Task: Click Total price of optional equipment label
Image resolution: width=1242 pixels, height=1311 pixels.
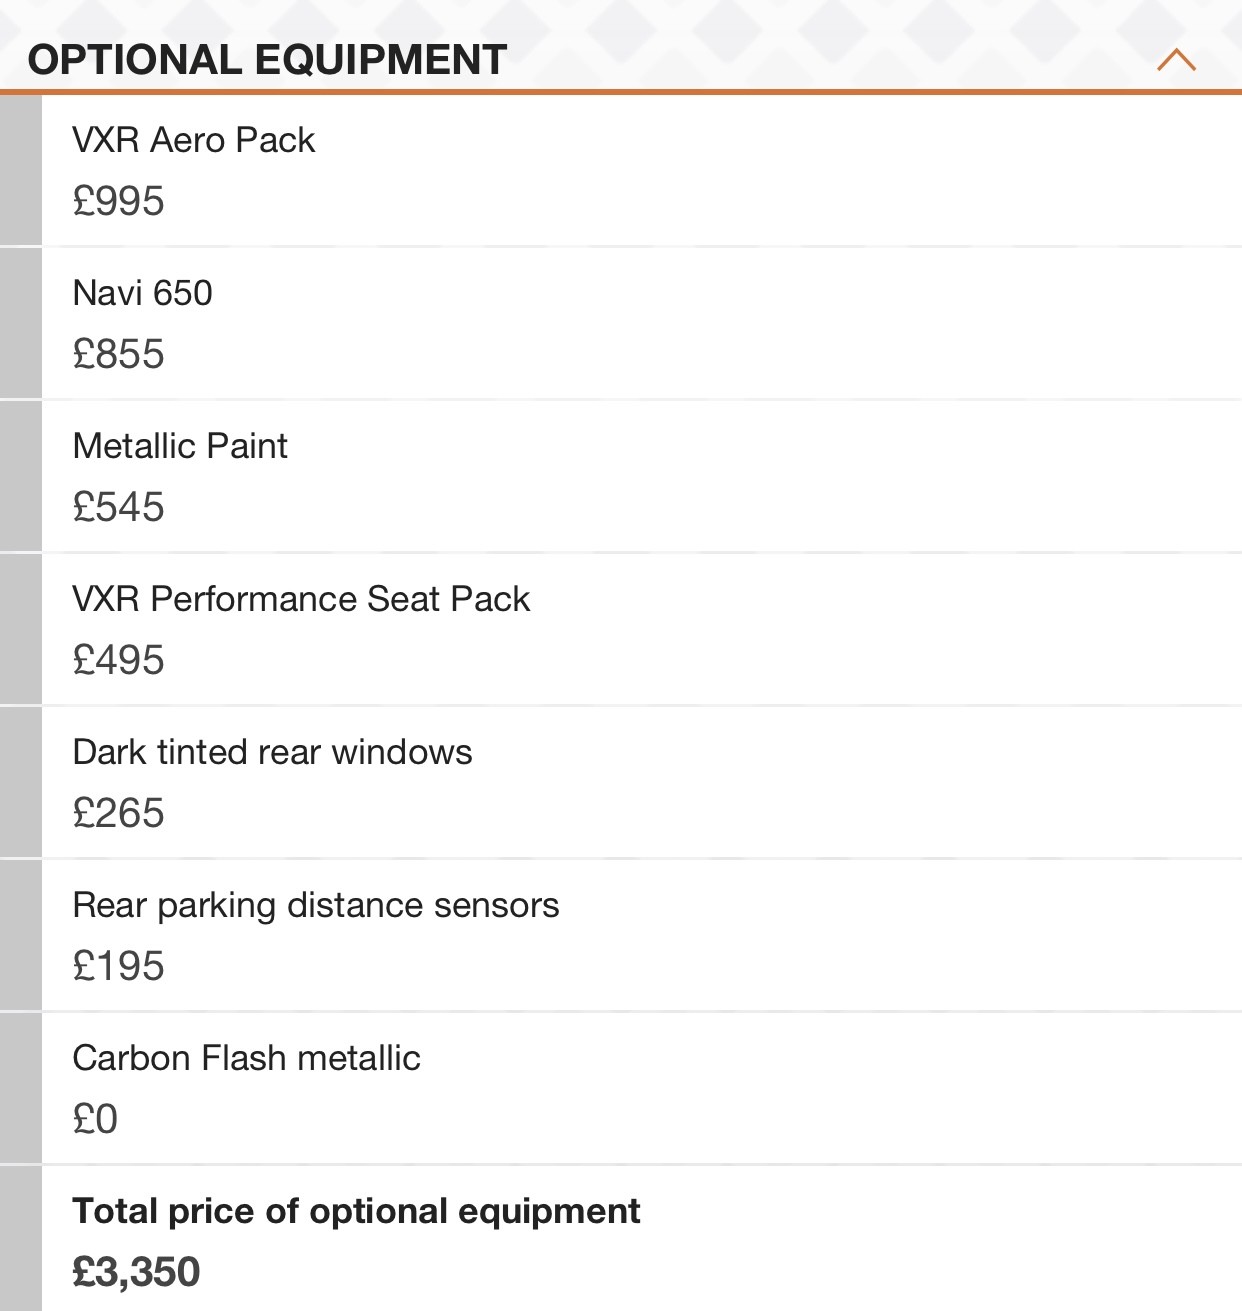Action: 356,1211
